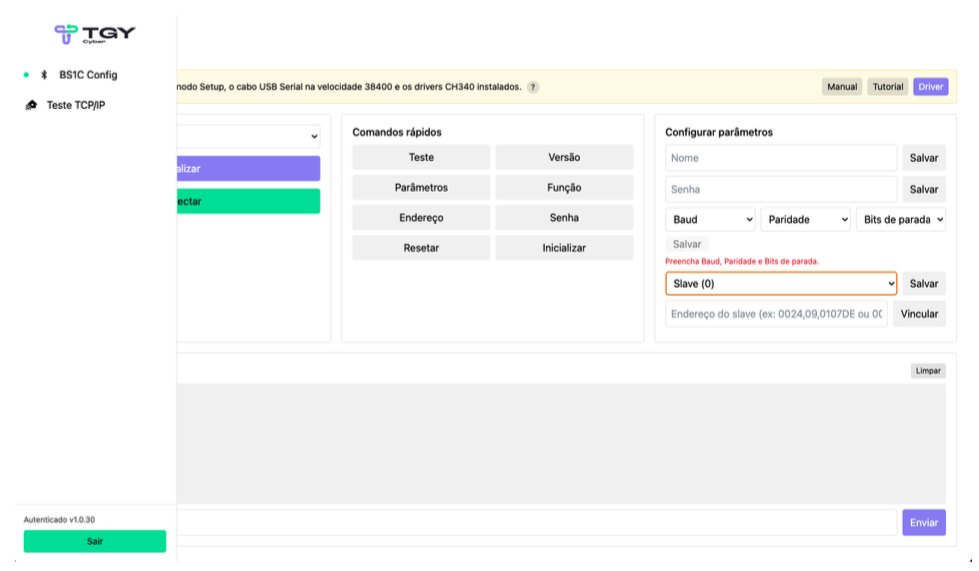
Task: Click the TGY Cyber logo
Action: (94, 34)
